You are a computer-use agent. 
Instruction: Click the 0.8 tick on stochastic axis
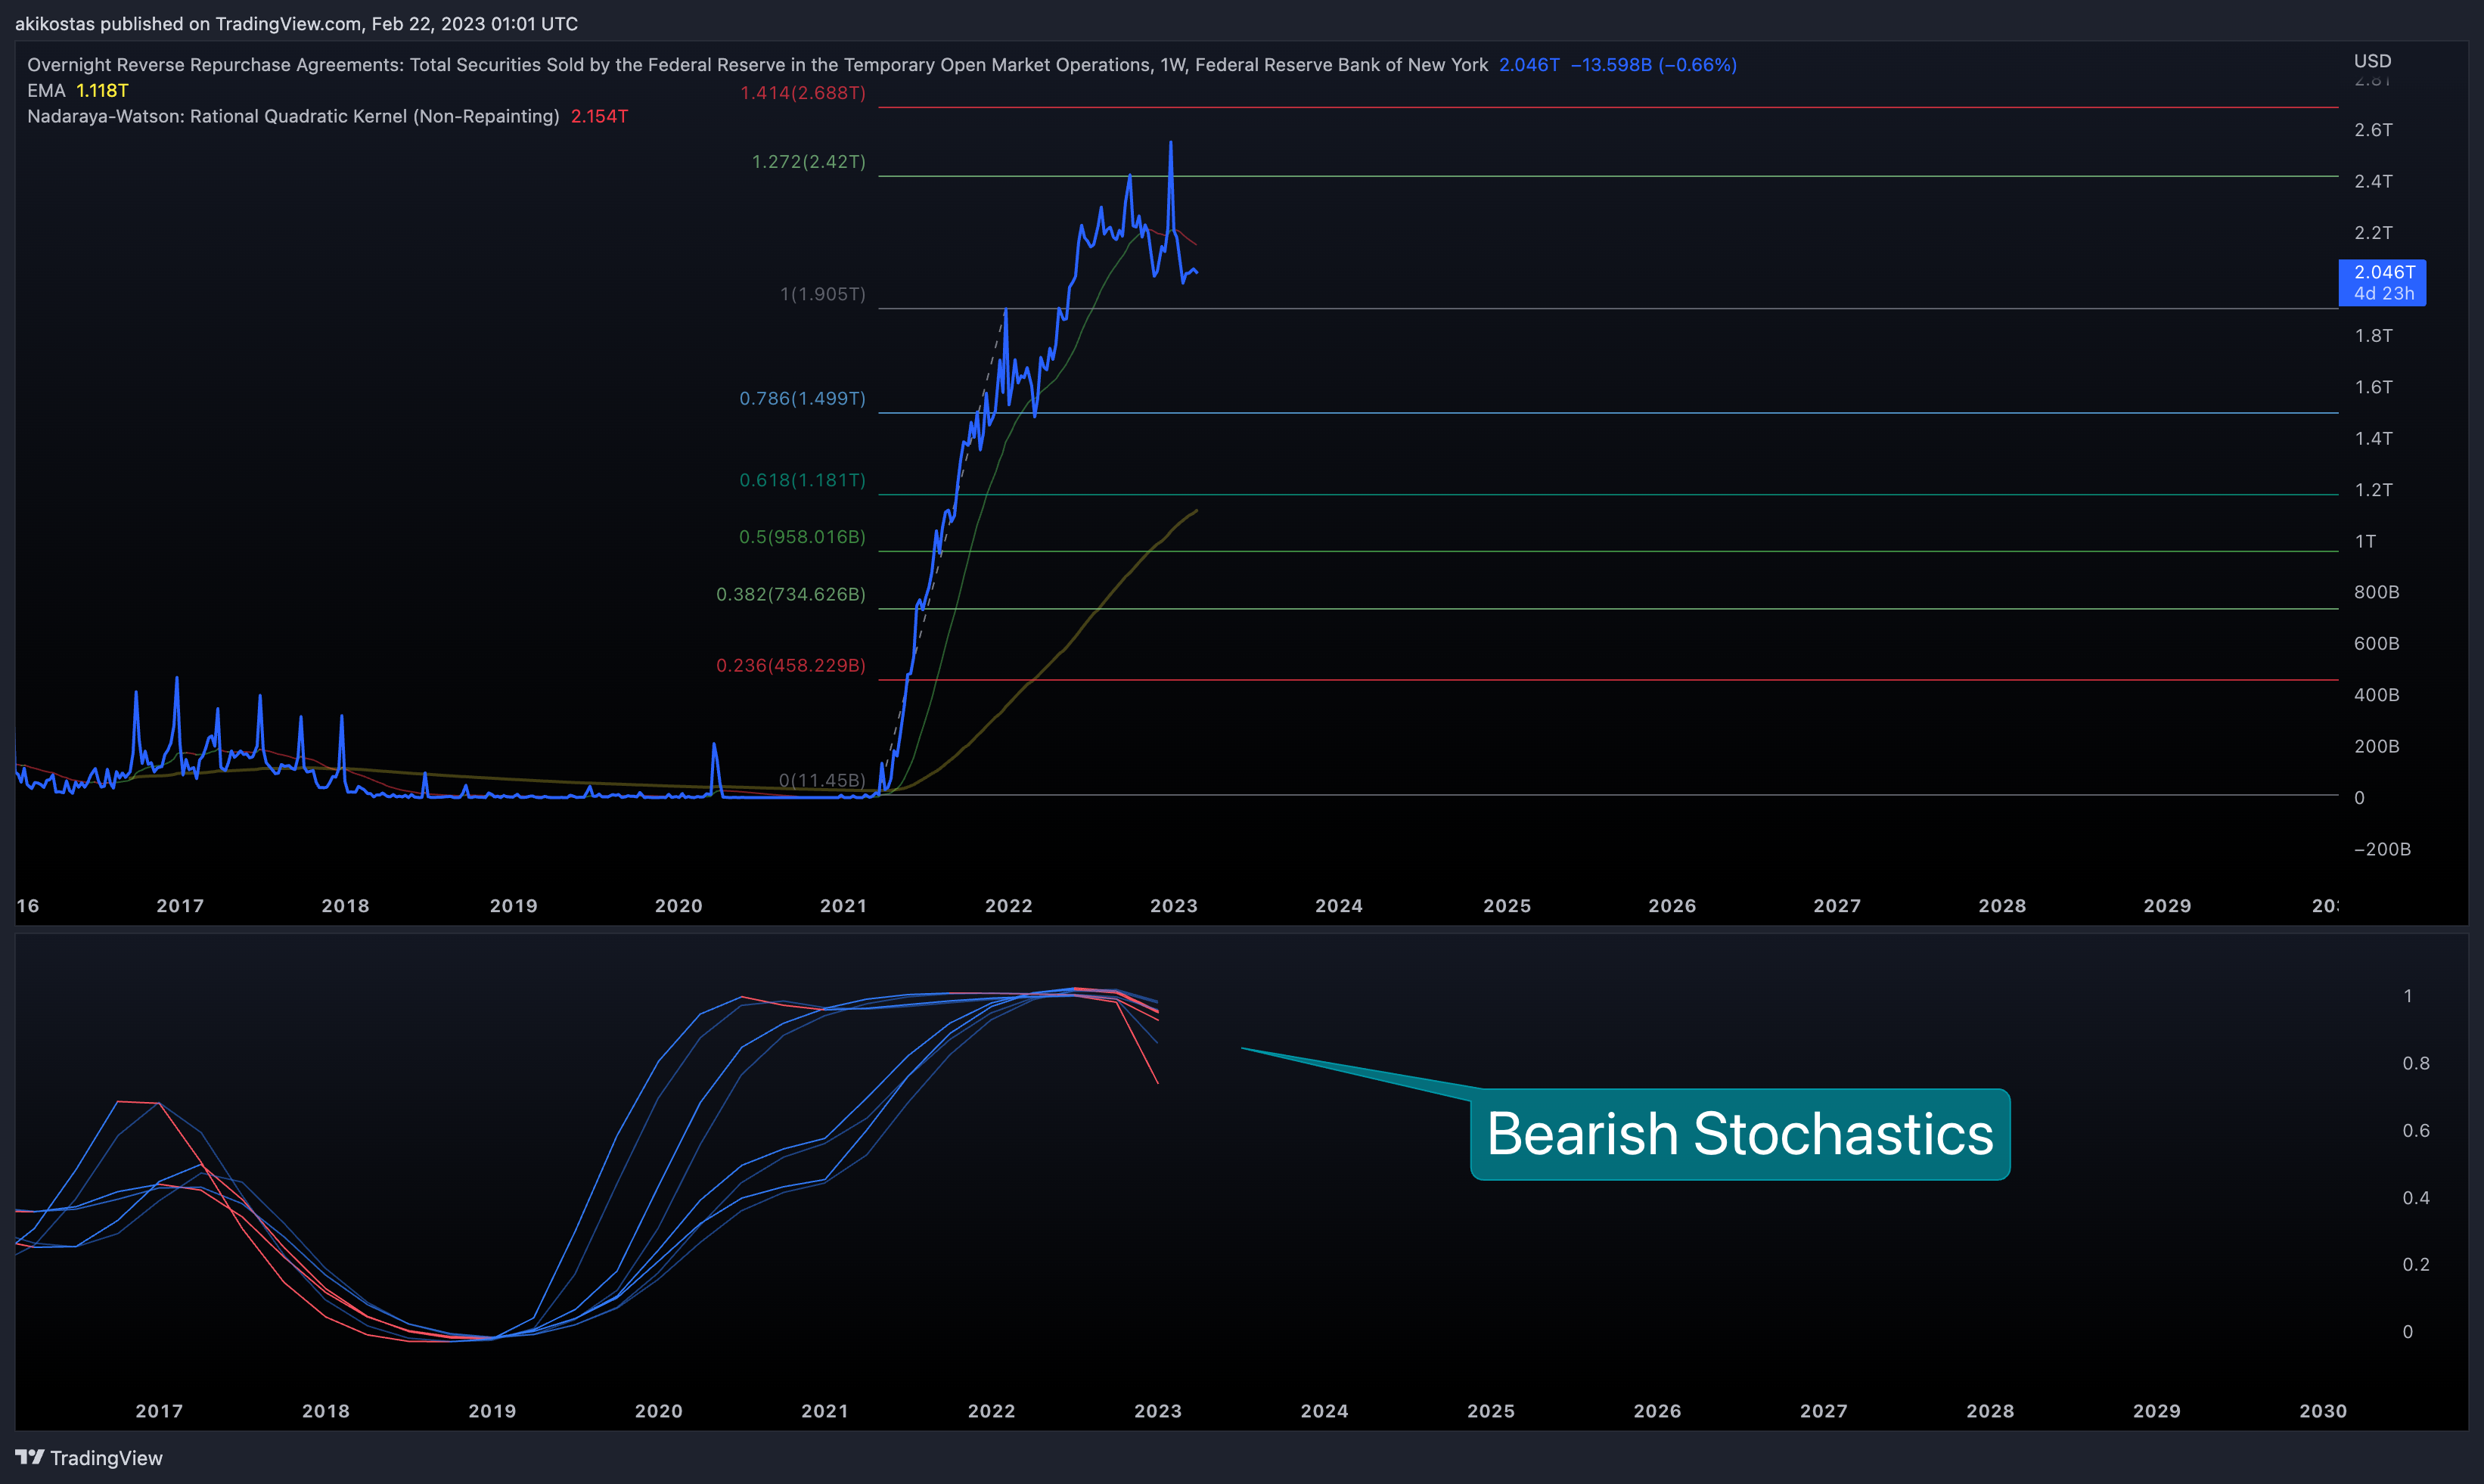click(2416, 1063)
